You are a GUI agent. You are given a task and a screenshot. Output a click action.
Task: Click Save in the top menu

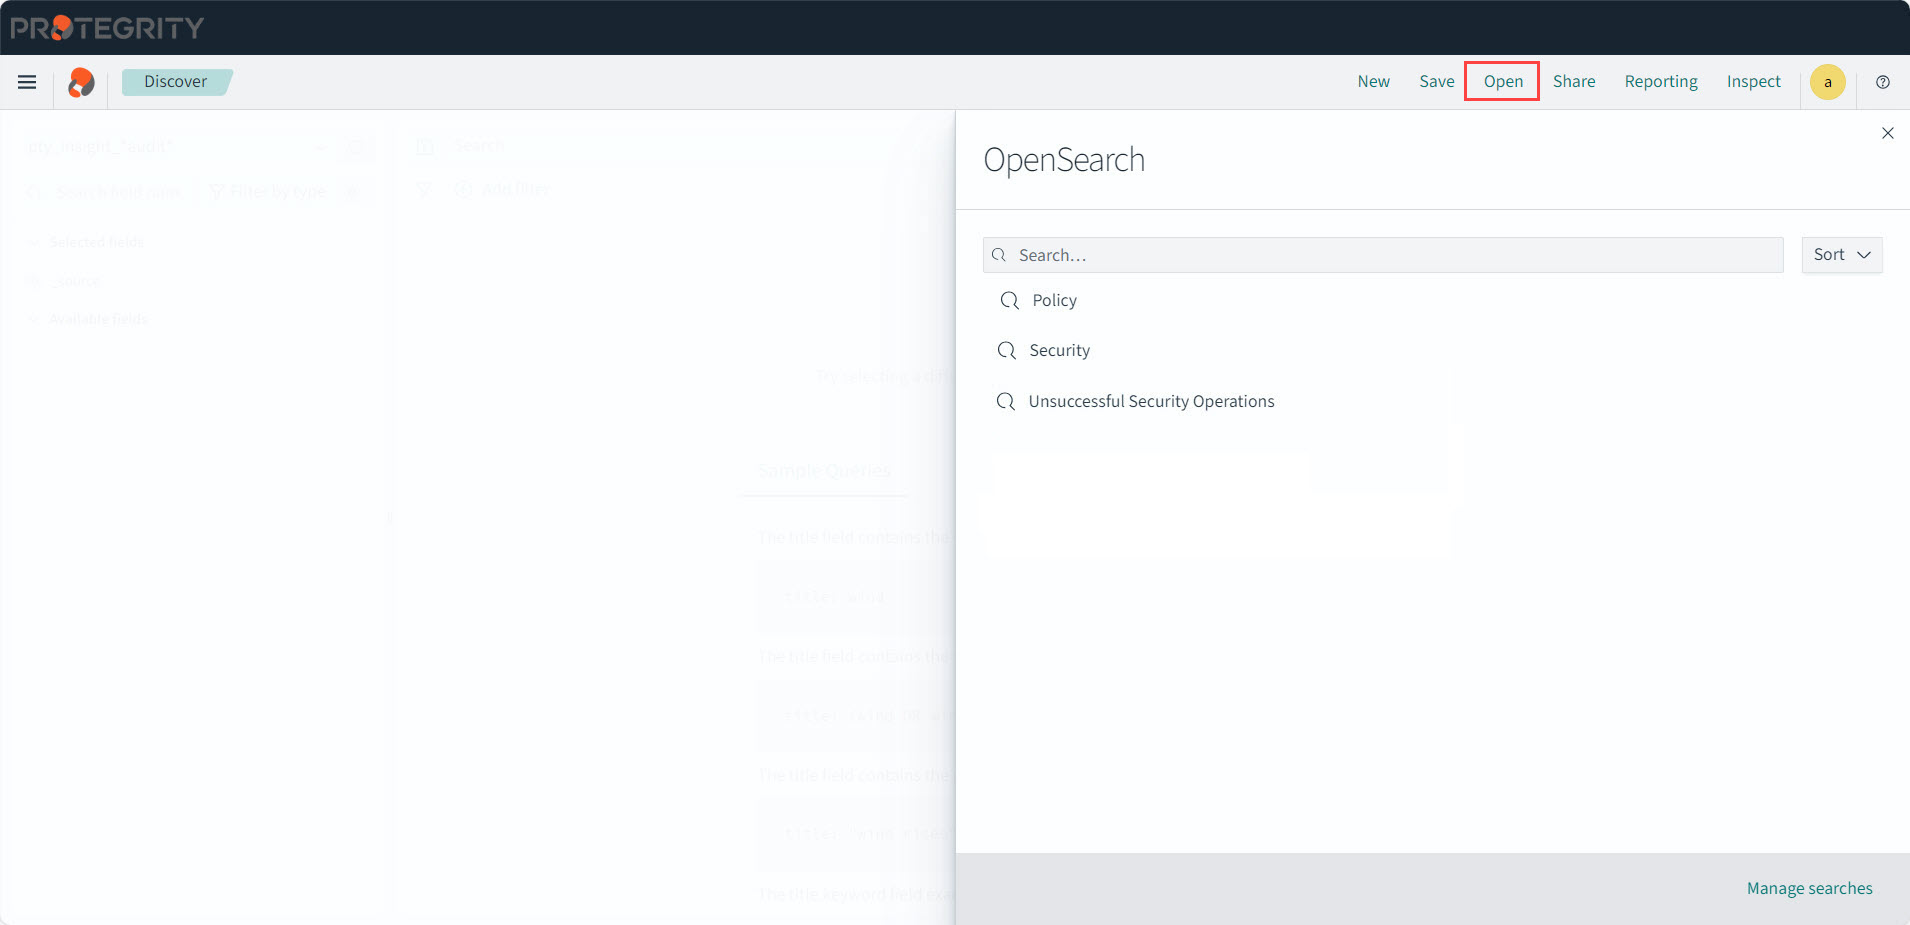pos(1436,82)
